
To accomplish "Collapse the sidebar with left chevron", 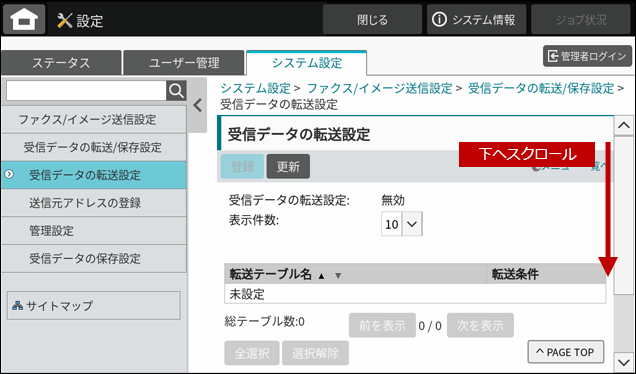I will 198,105.
